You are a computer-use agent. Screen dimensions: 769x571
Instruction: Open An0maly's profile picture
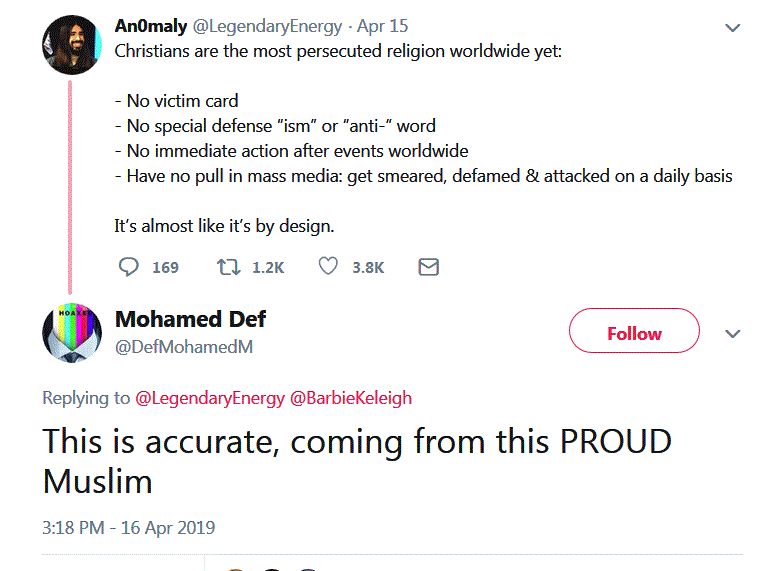(x=70, y=45)
